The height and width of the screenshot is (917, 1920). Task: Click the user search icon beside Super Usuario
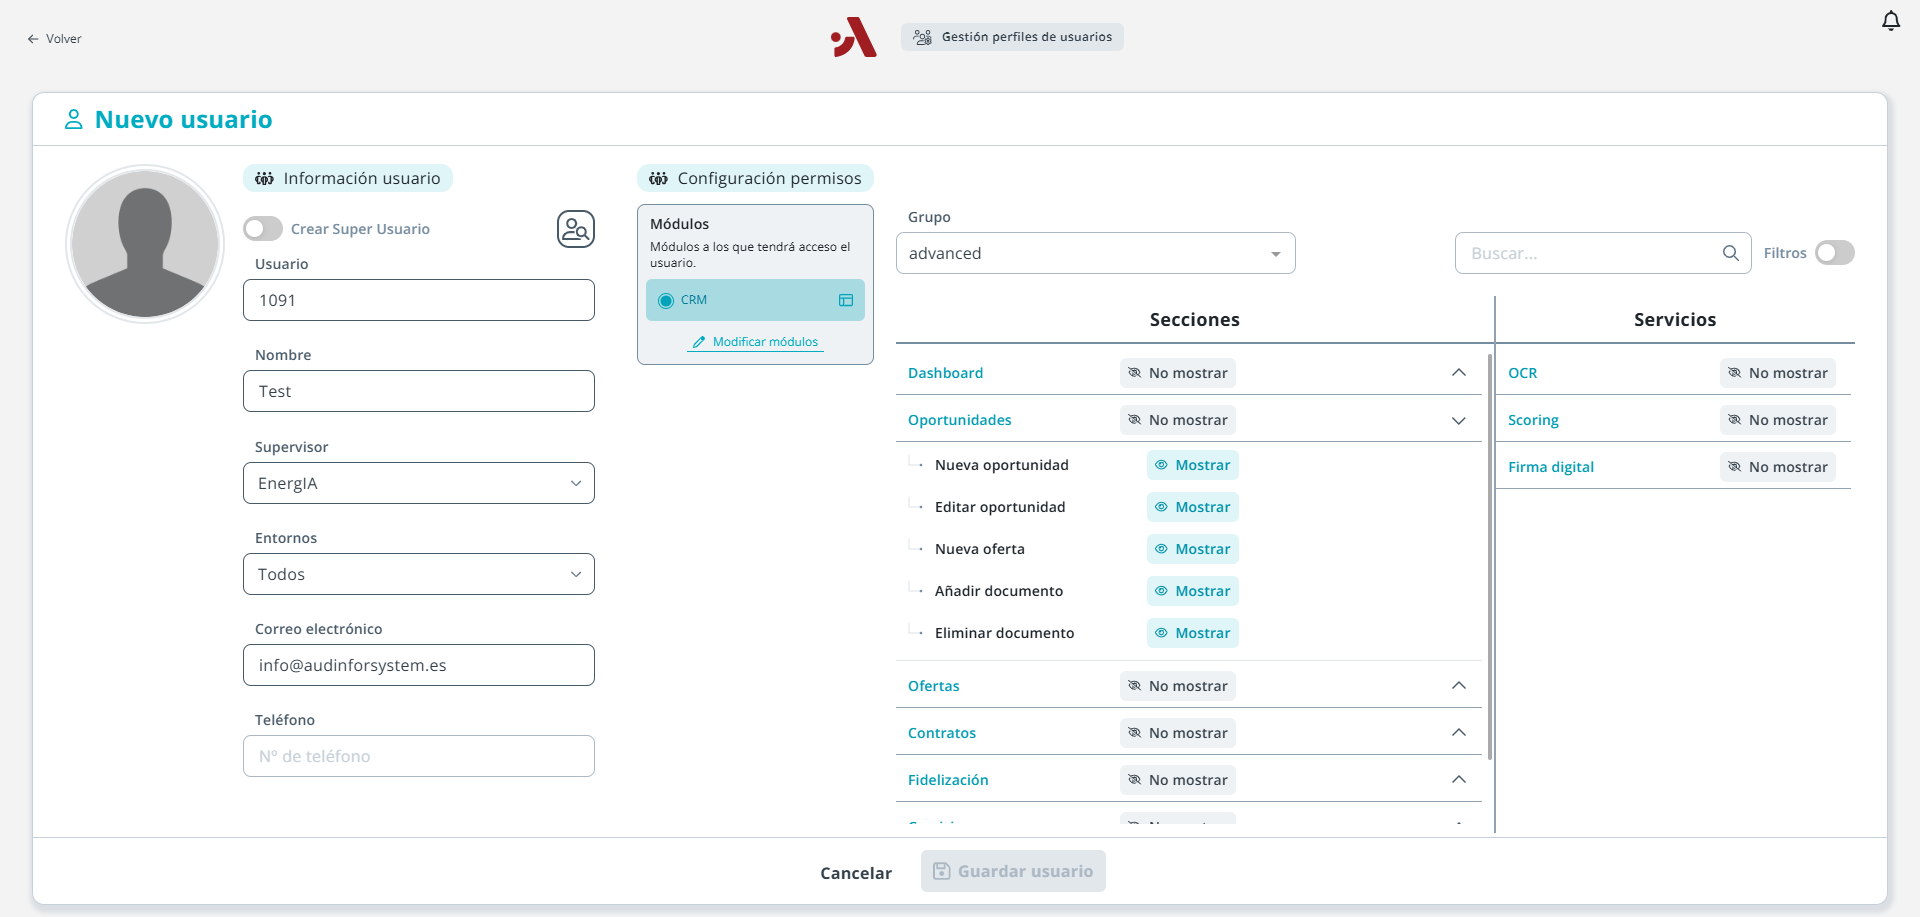(575, 229)
